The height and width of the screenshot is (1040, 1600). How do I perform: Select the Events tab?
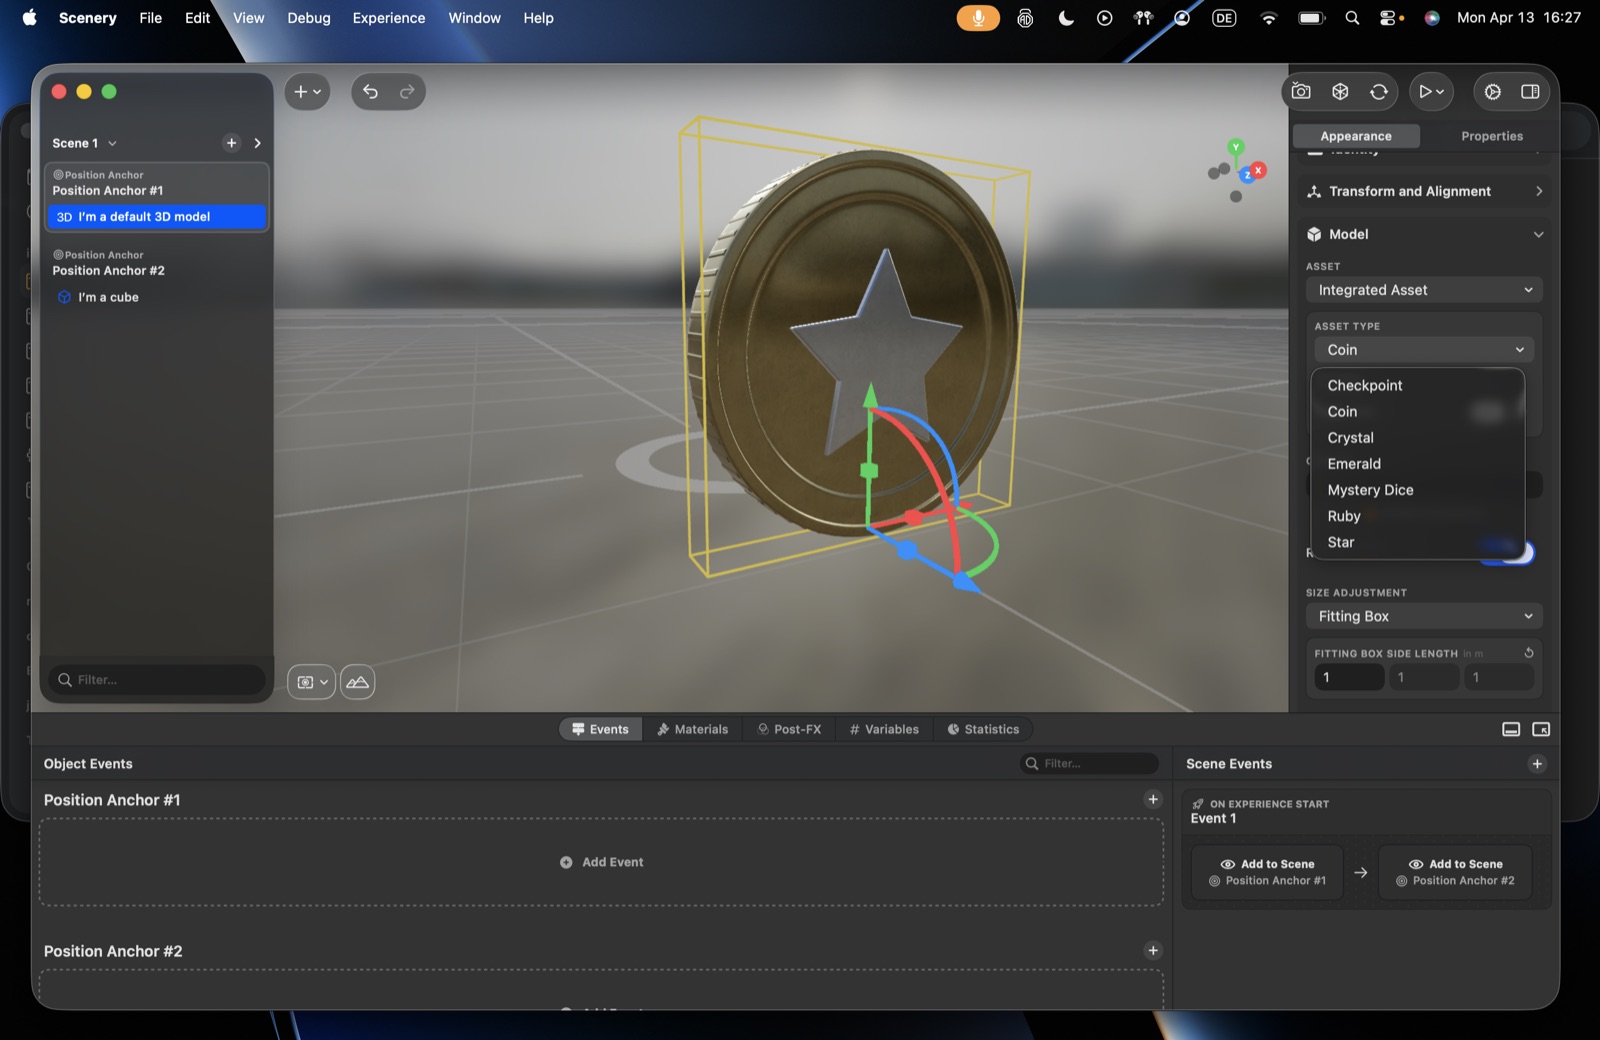pos(600,729)
